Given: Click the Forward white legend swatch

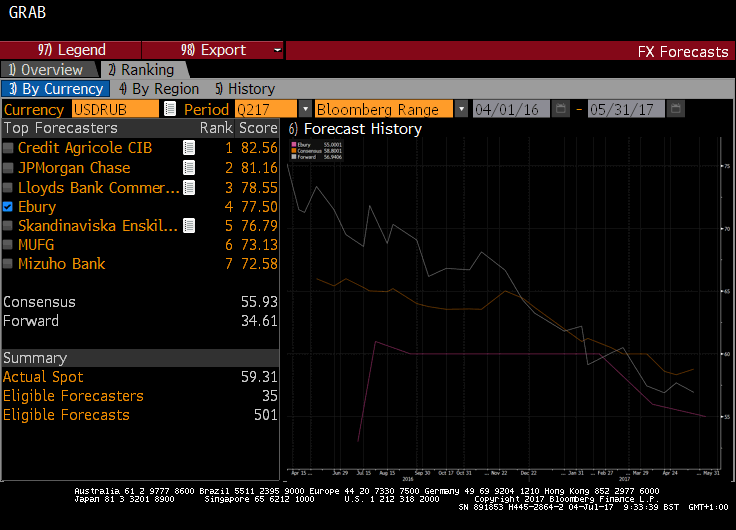Looking at the screenshot, I should [x=294, y=157].
